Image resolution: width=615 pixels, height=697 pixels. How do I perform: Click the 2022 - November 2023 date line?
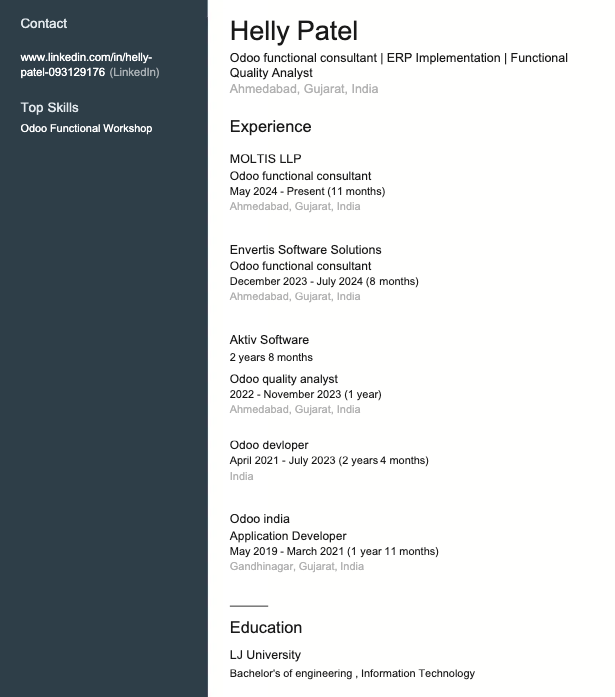pyautogui.click(x=305, y=394)
